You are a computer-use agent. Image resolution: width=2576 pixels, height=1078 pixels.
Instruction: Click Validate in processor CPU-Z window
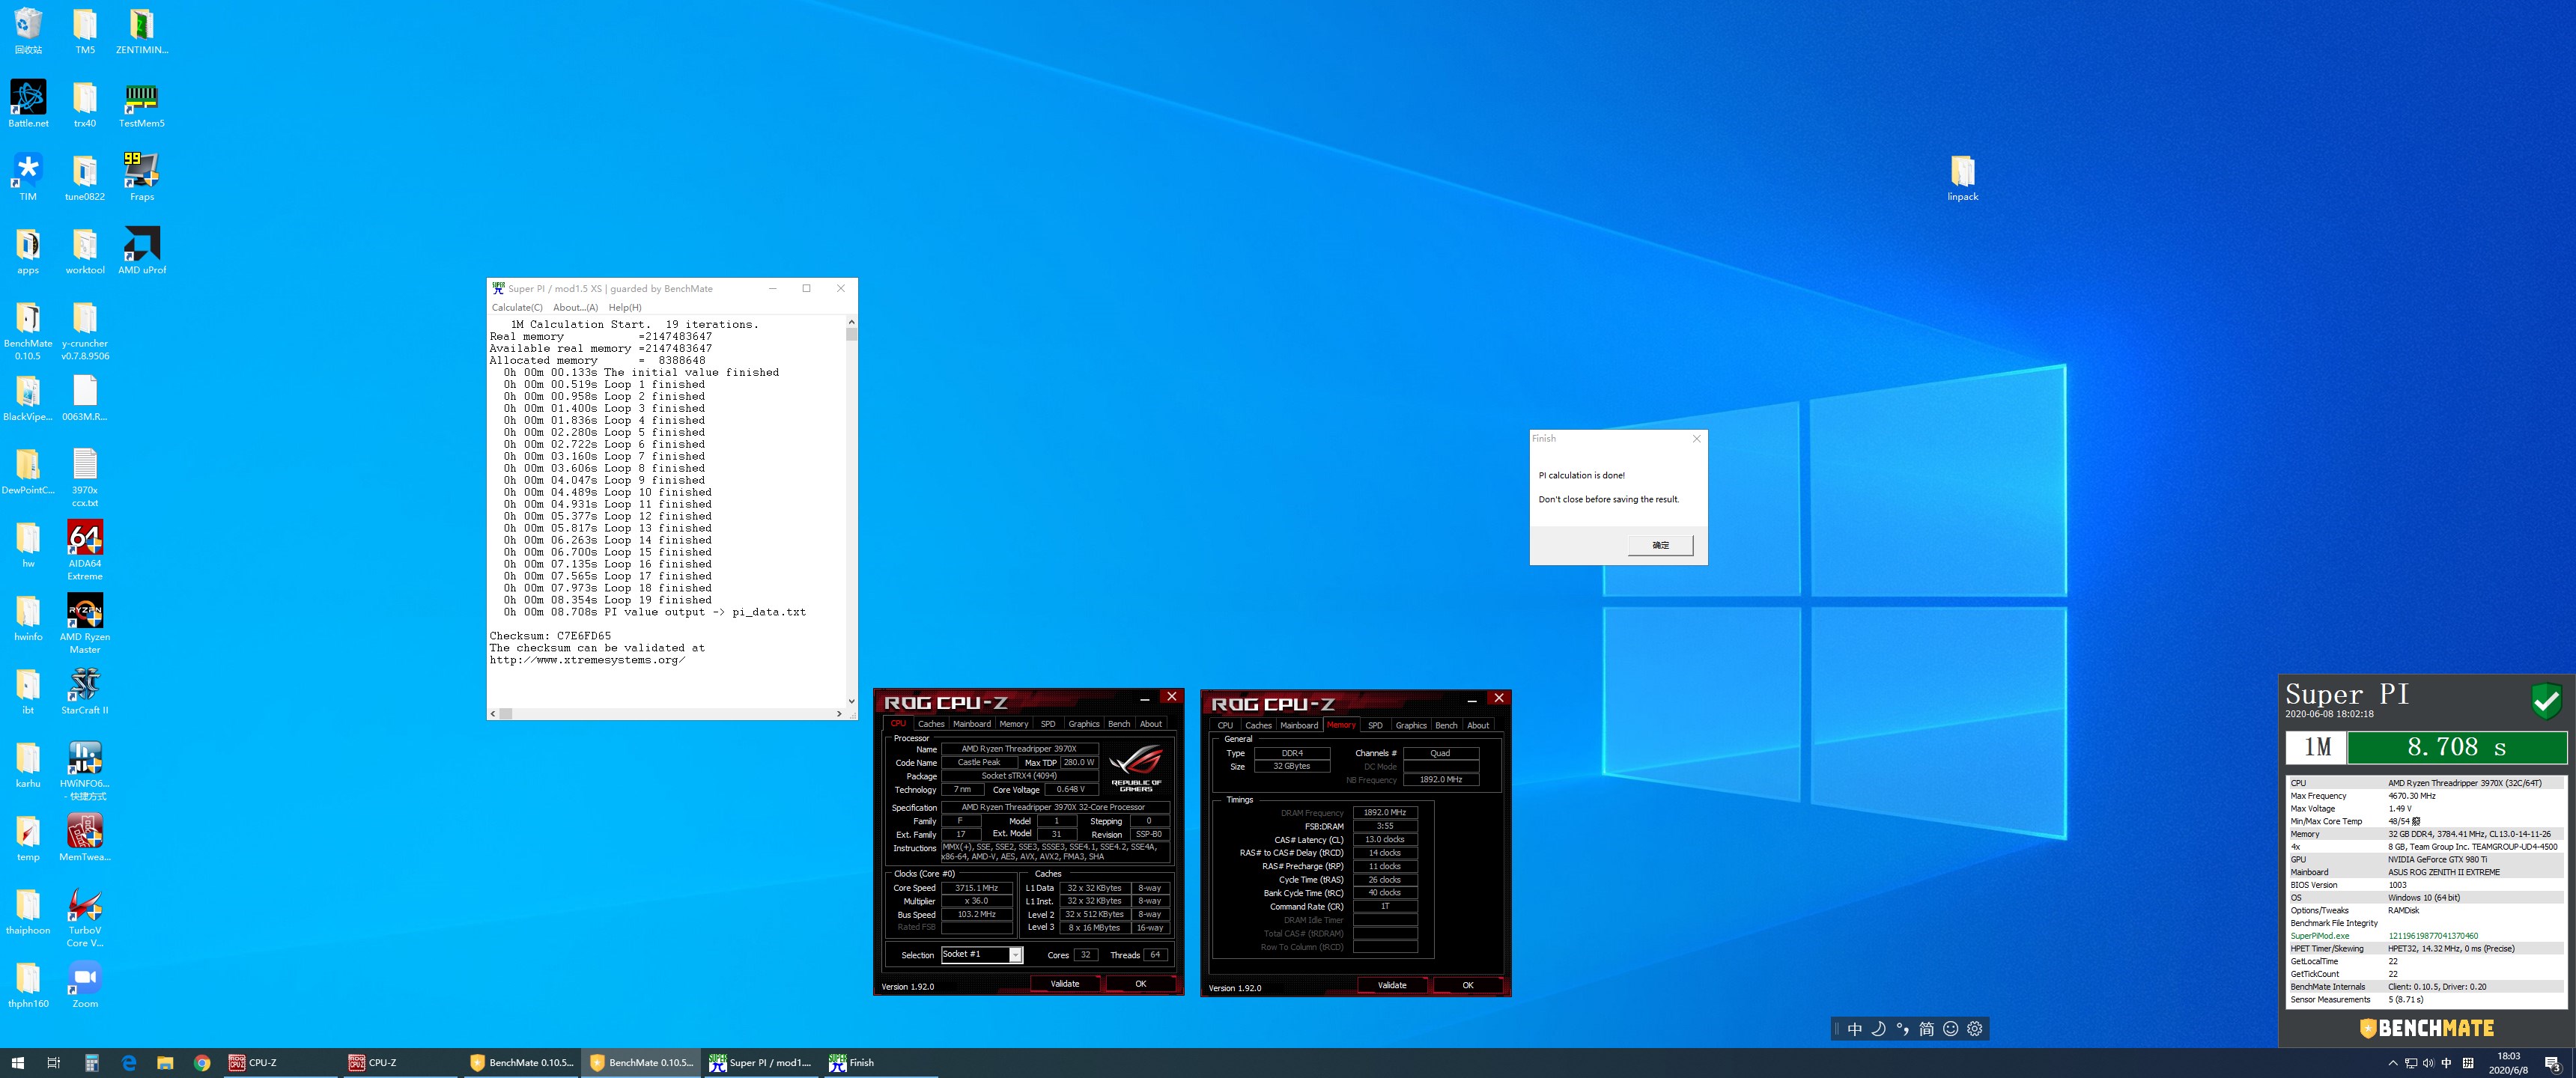tap(1064, 983)
